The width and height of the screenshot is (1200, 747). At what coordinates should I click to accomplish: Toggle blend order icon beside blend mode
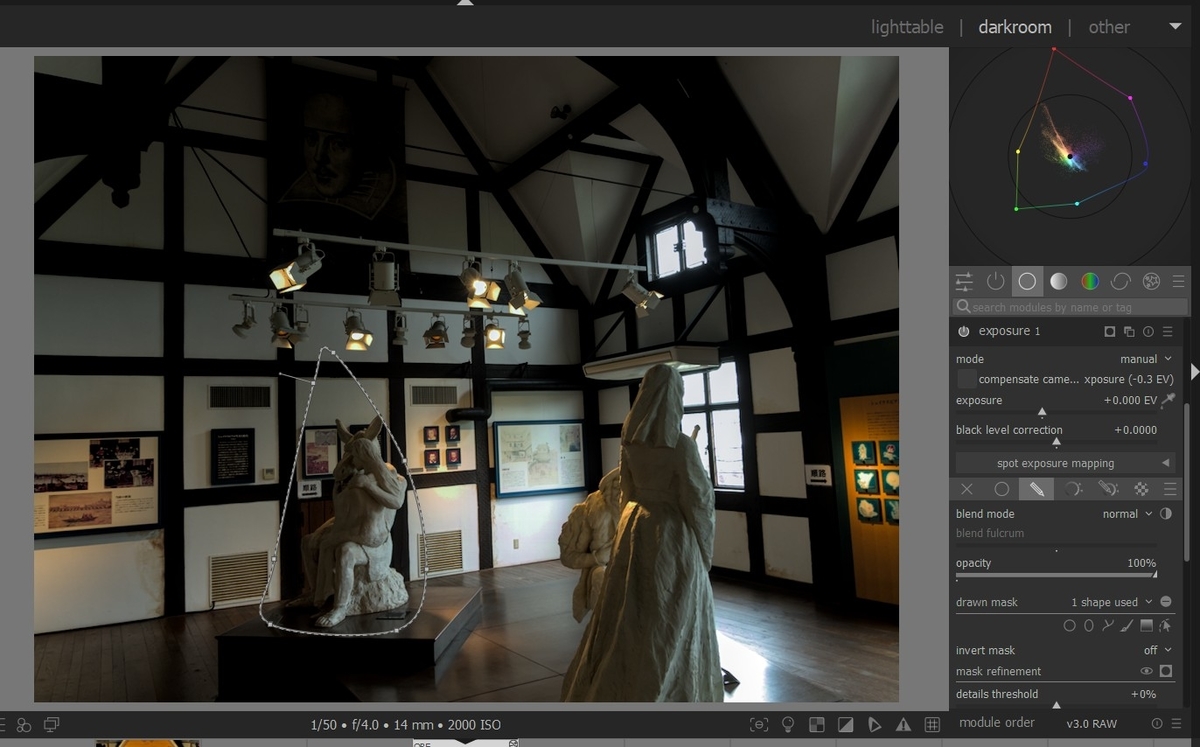click(x=1166, y=514)
